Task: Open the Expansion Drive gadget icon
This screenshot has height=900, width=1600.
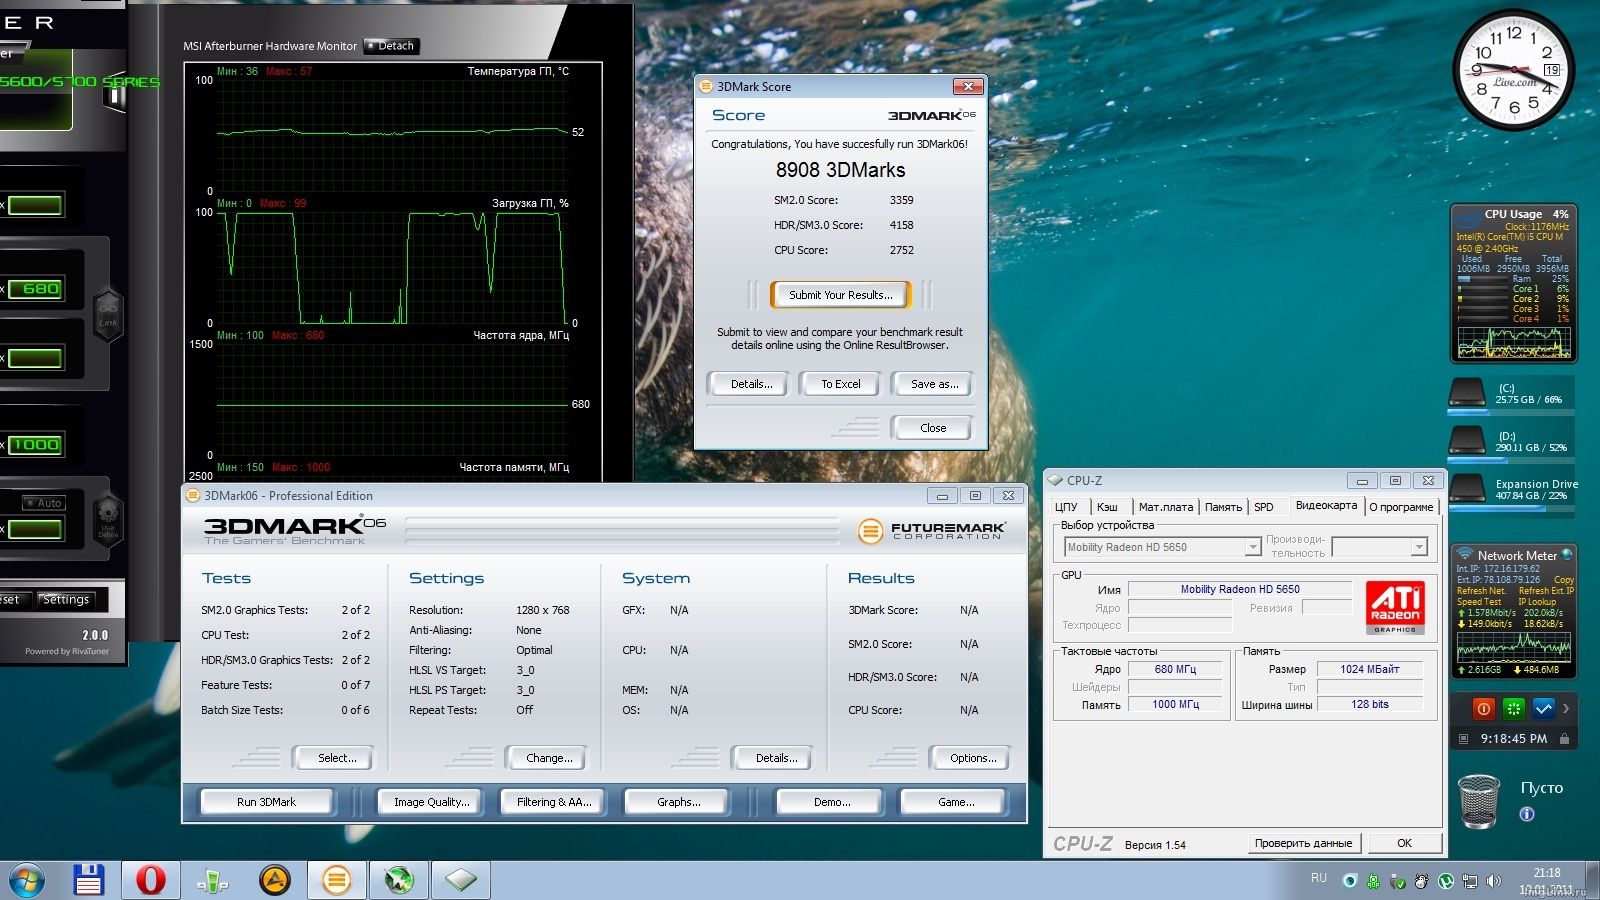Action: tap(1467, 490)
